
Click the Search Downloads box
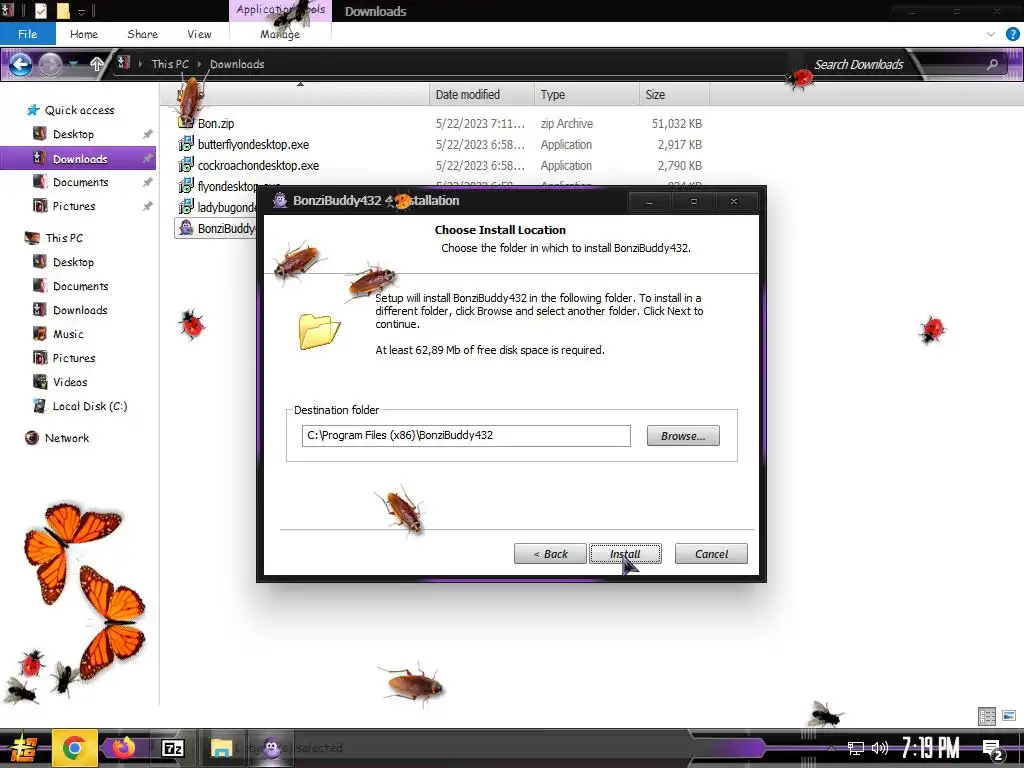coord(858,64)
